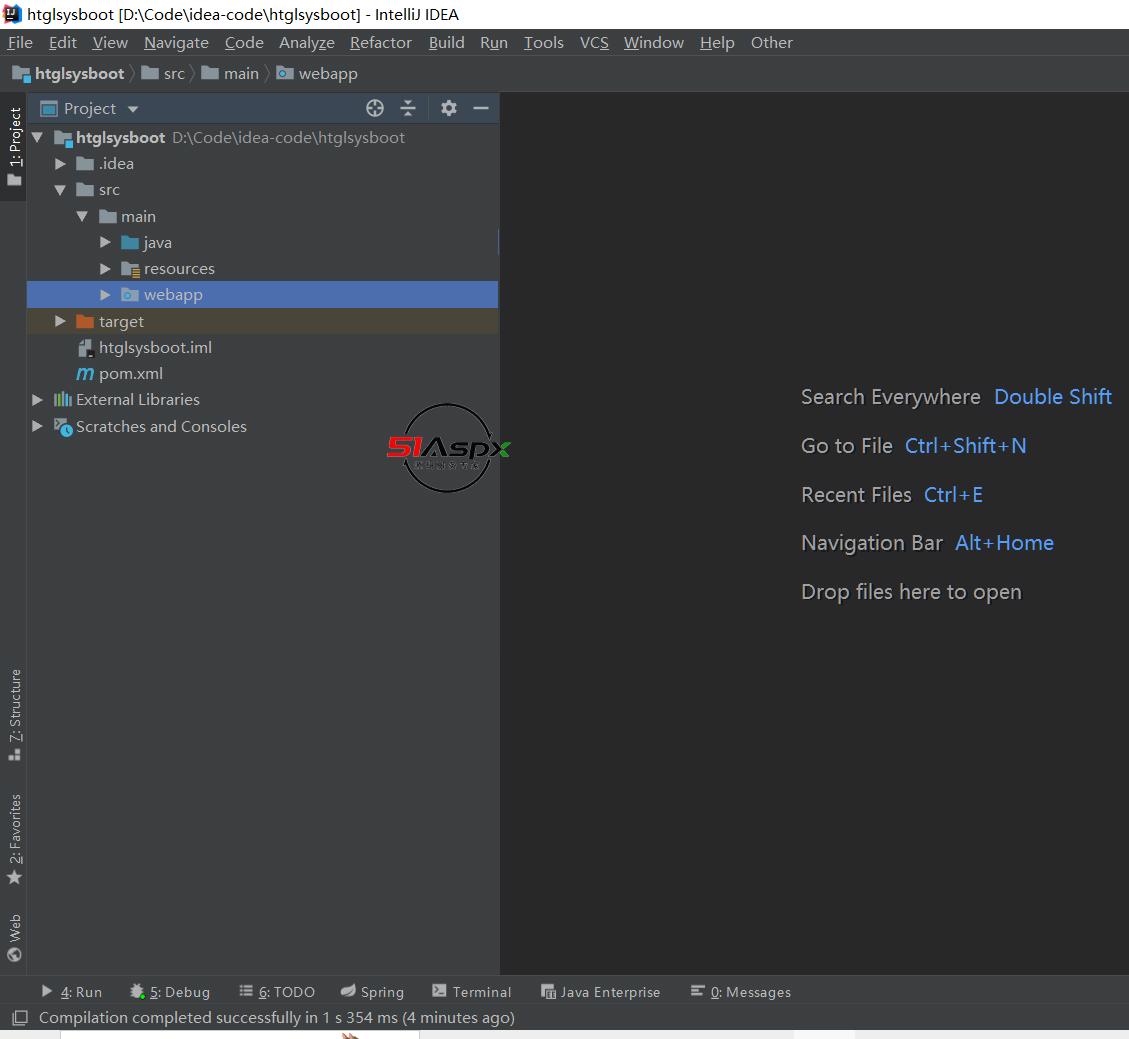Collapse the htglsysboot root node arrow

coord(37,137)
